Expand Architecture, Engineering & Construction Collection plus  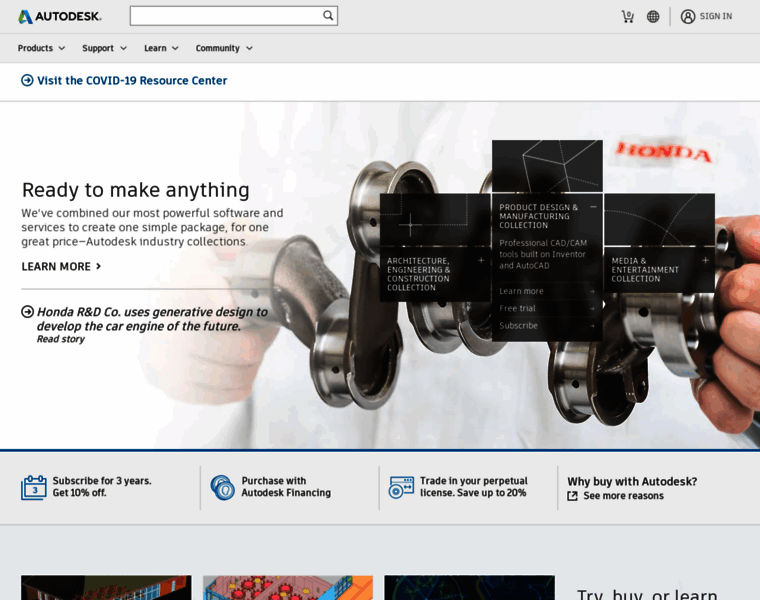[x=481, y=260]
